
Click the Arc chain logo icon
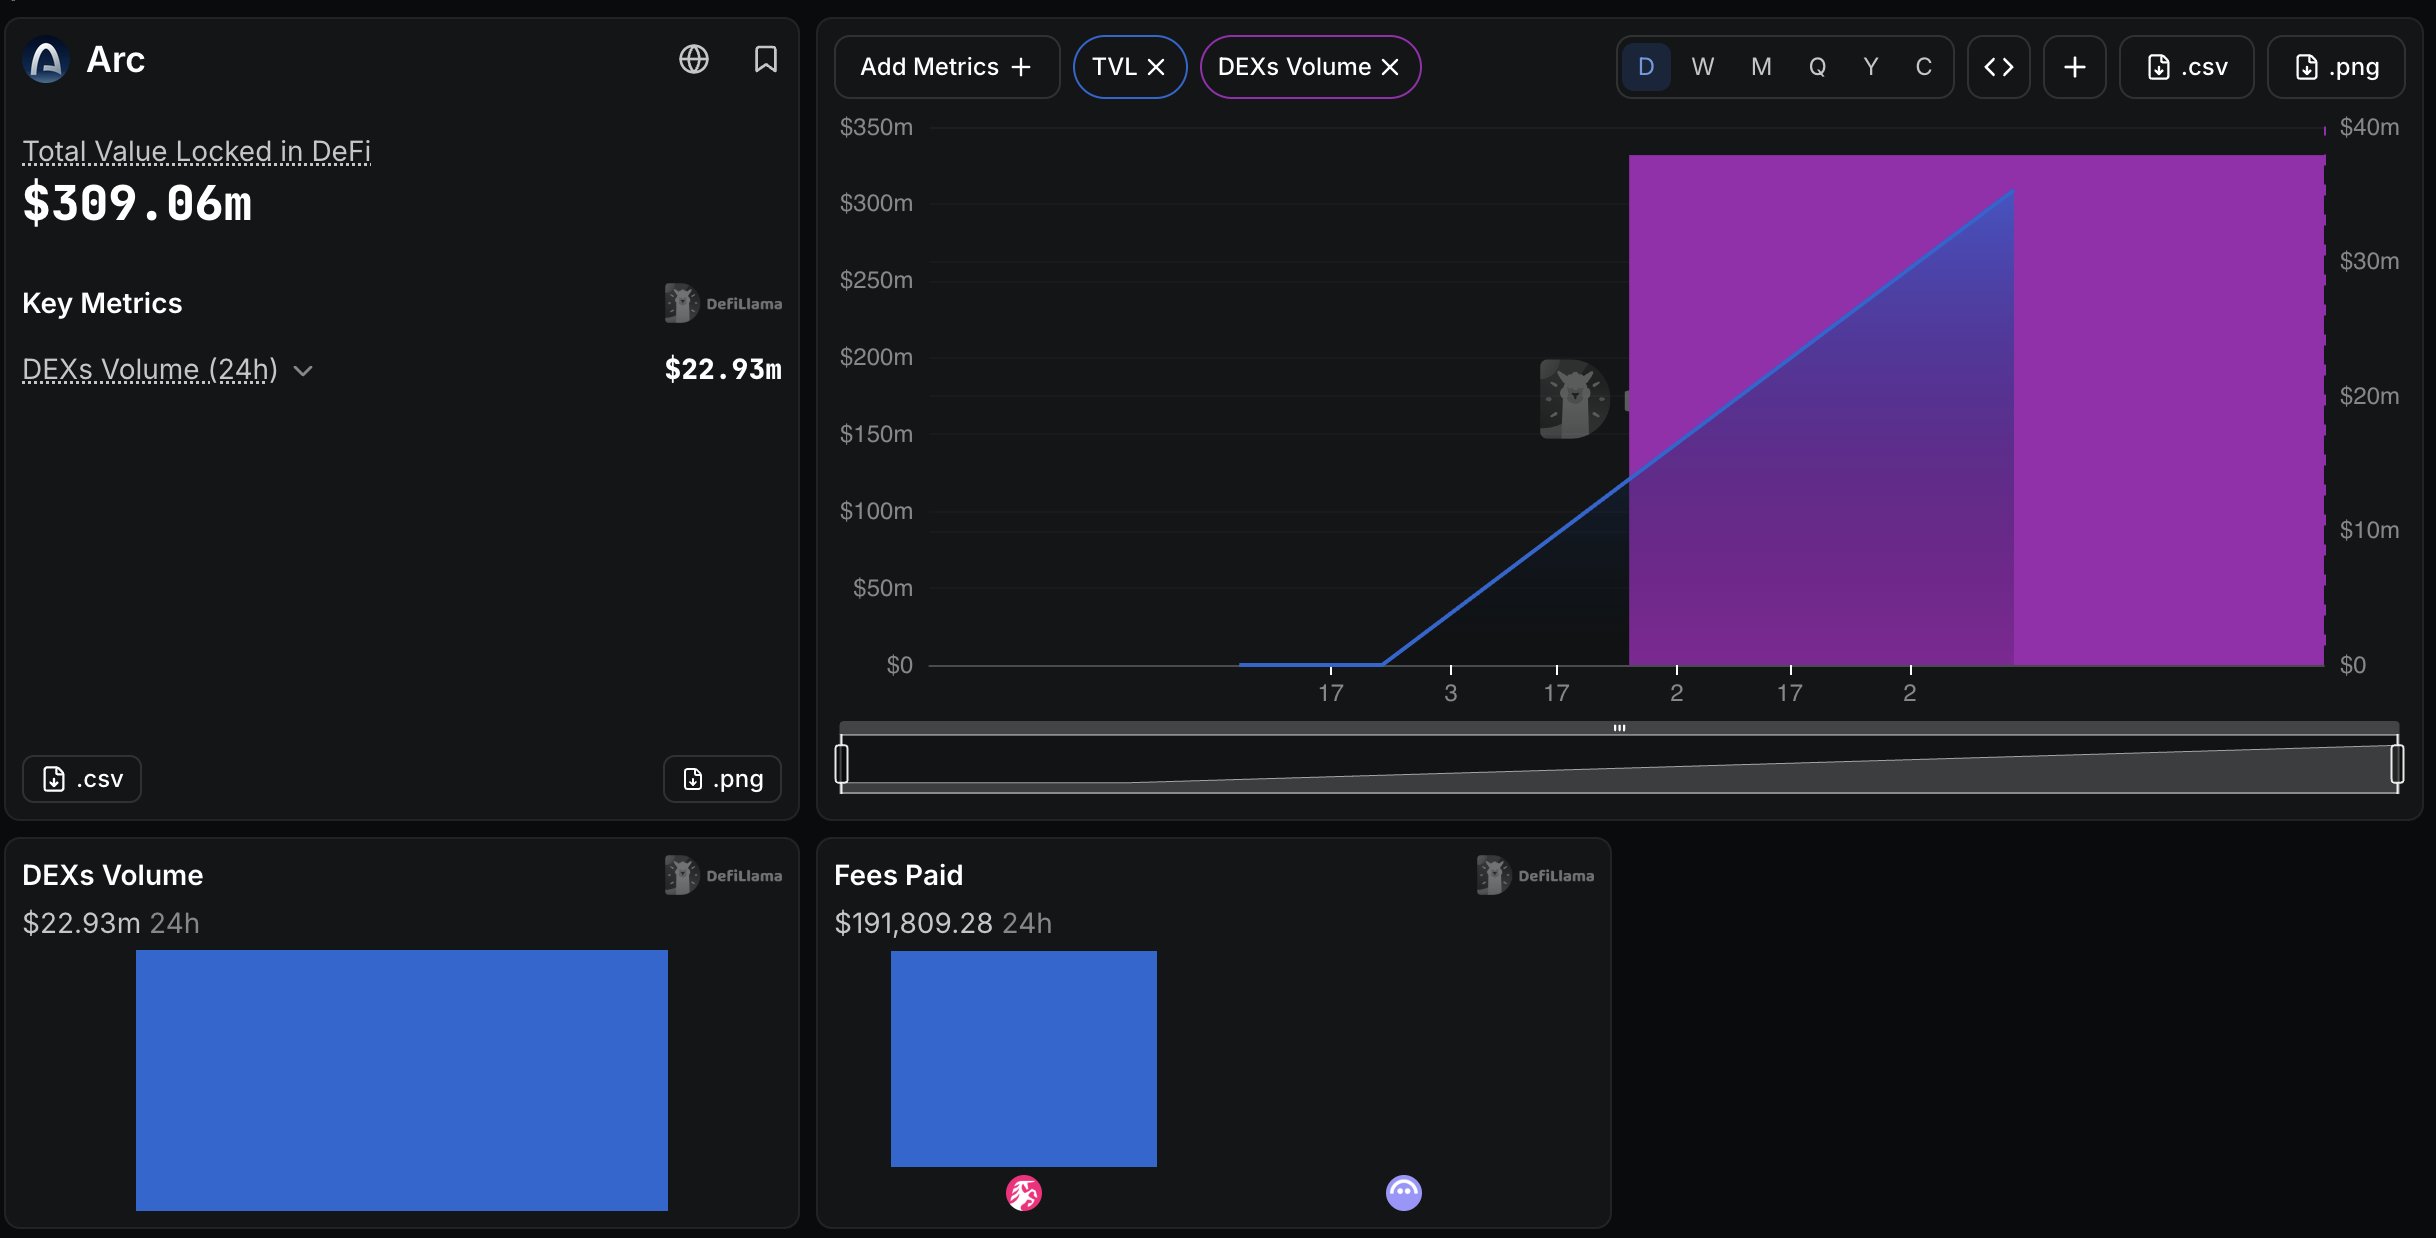[x=46, y=60]
